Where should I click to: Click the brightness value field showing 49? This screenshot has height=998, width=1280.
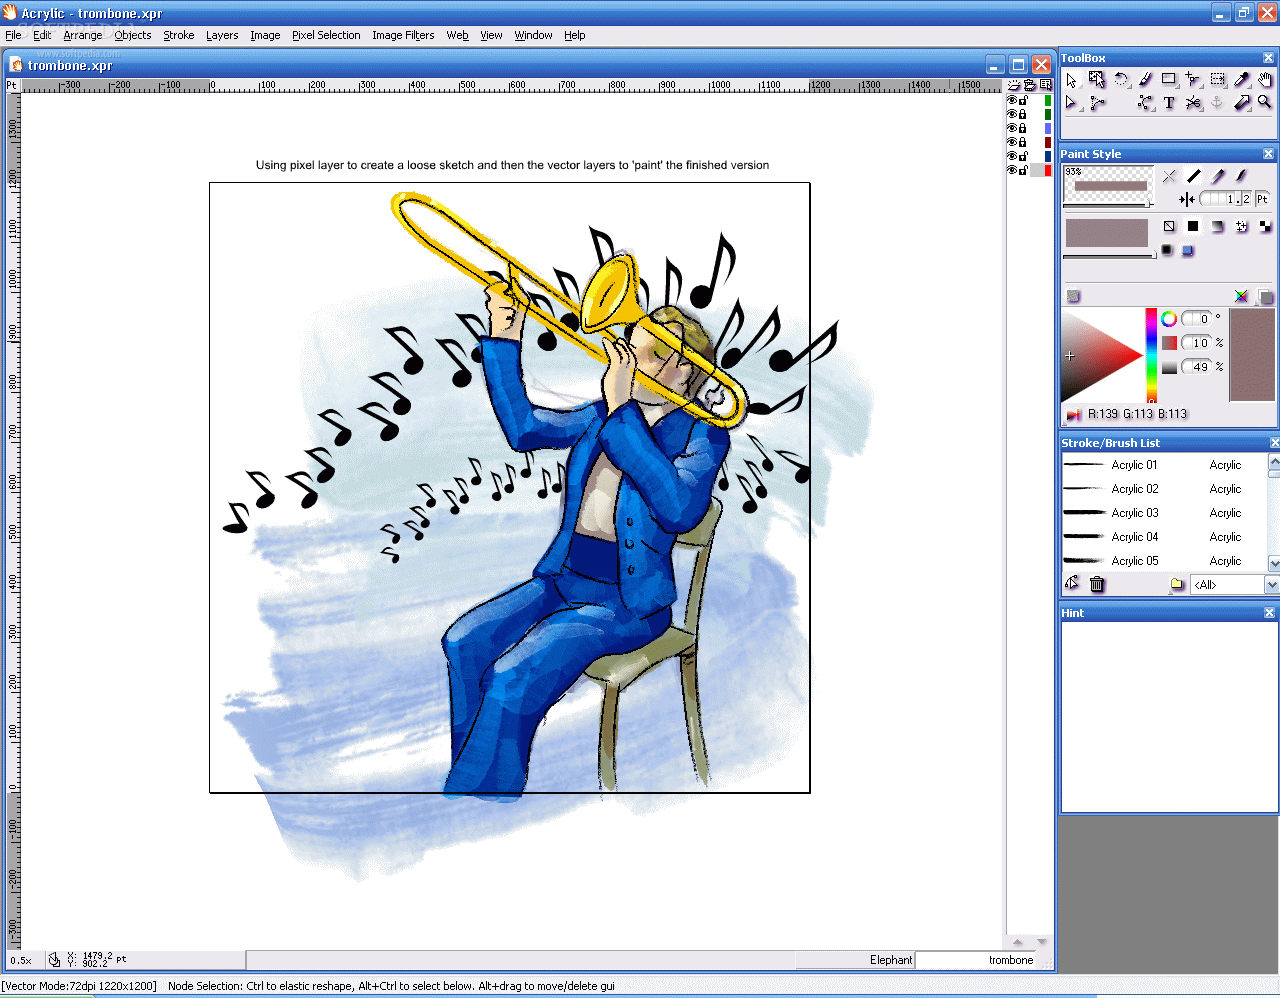[x=1198, y=367]
